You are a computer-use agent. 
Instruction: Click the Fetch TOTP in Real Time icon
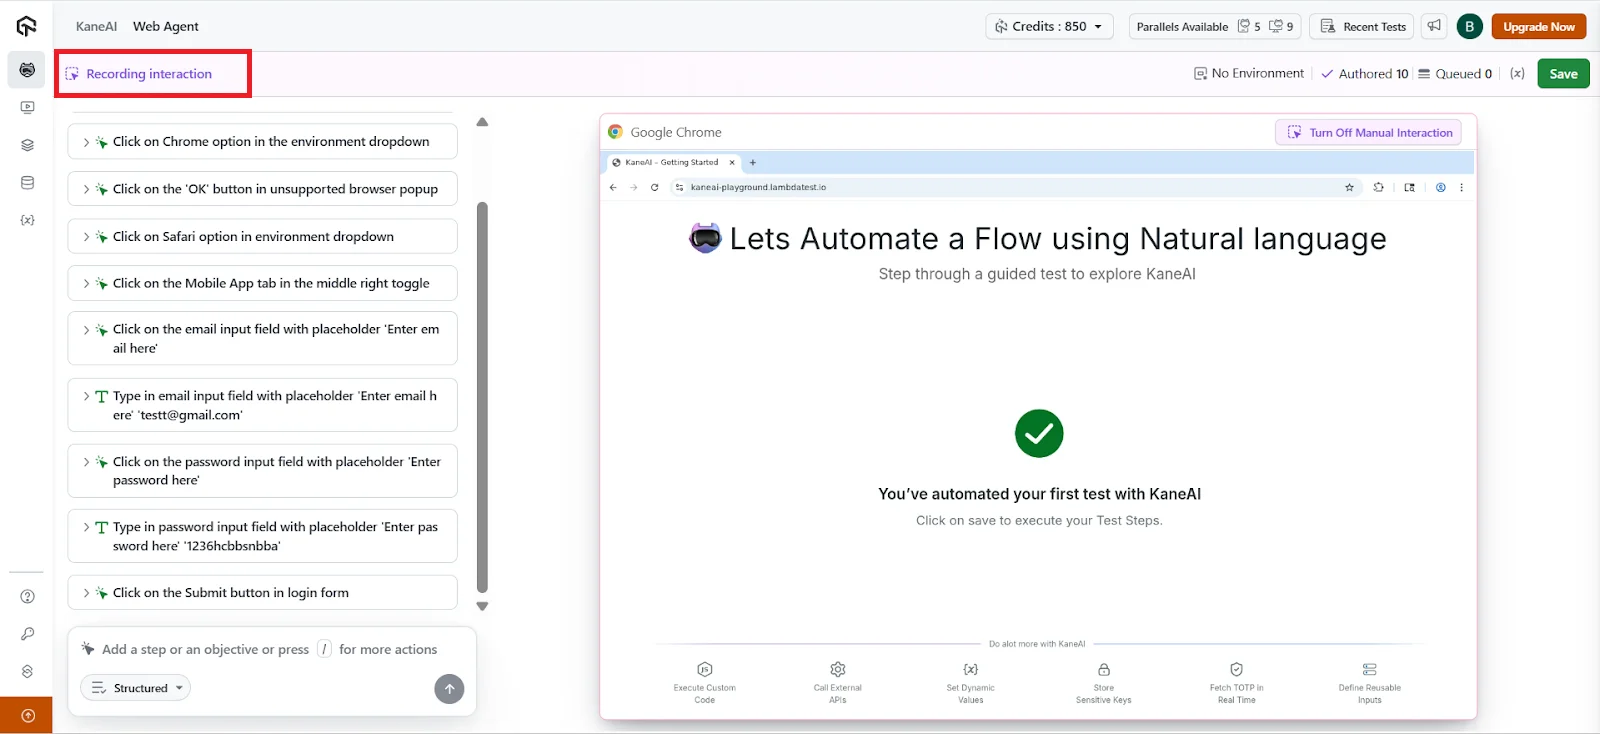pyautogui.click(x=1236, y=669)
